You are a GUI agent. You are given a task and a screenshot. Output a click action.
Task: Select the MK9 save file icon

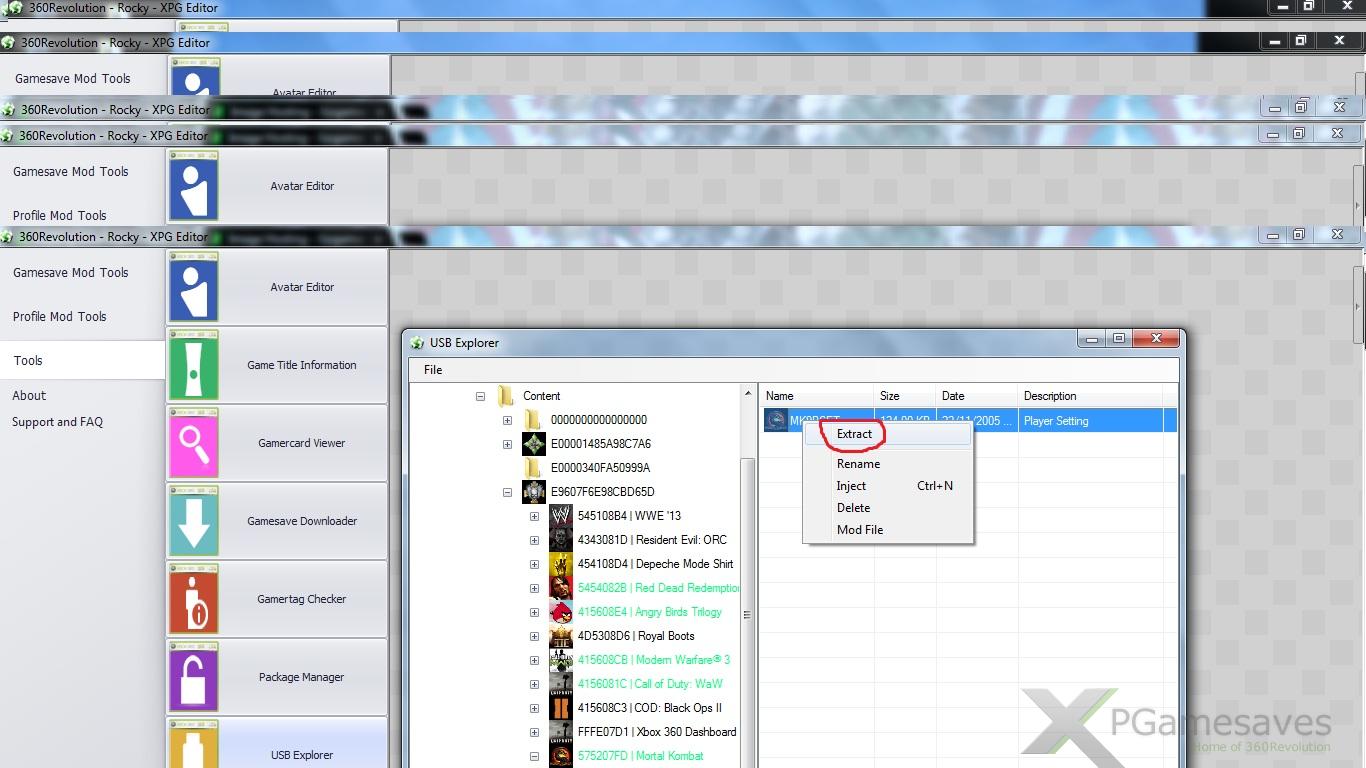point(776,421)
